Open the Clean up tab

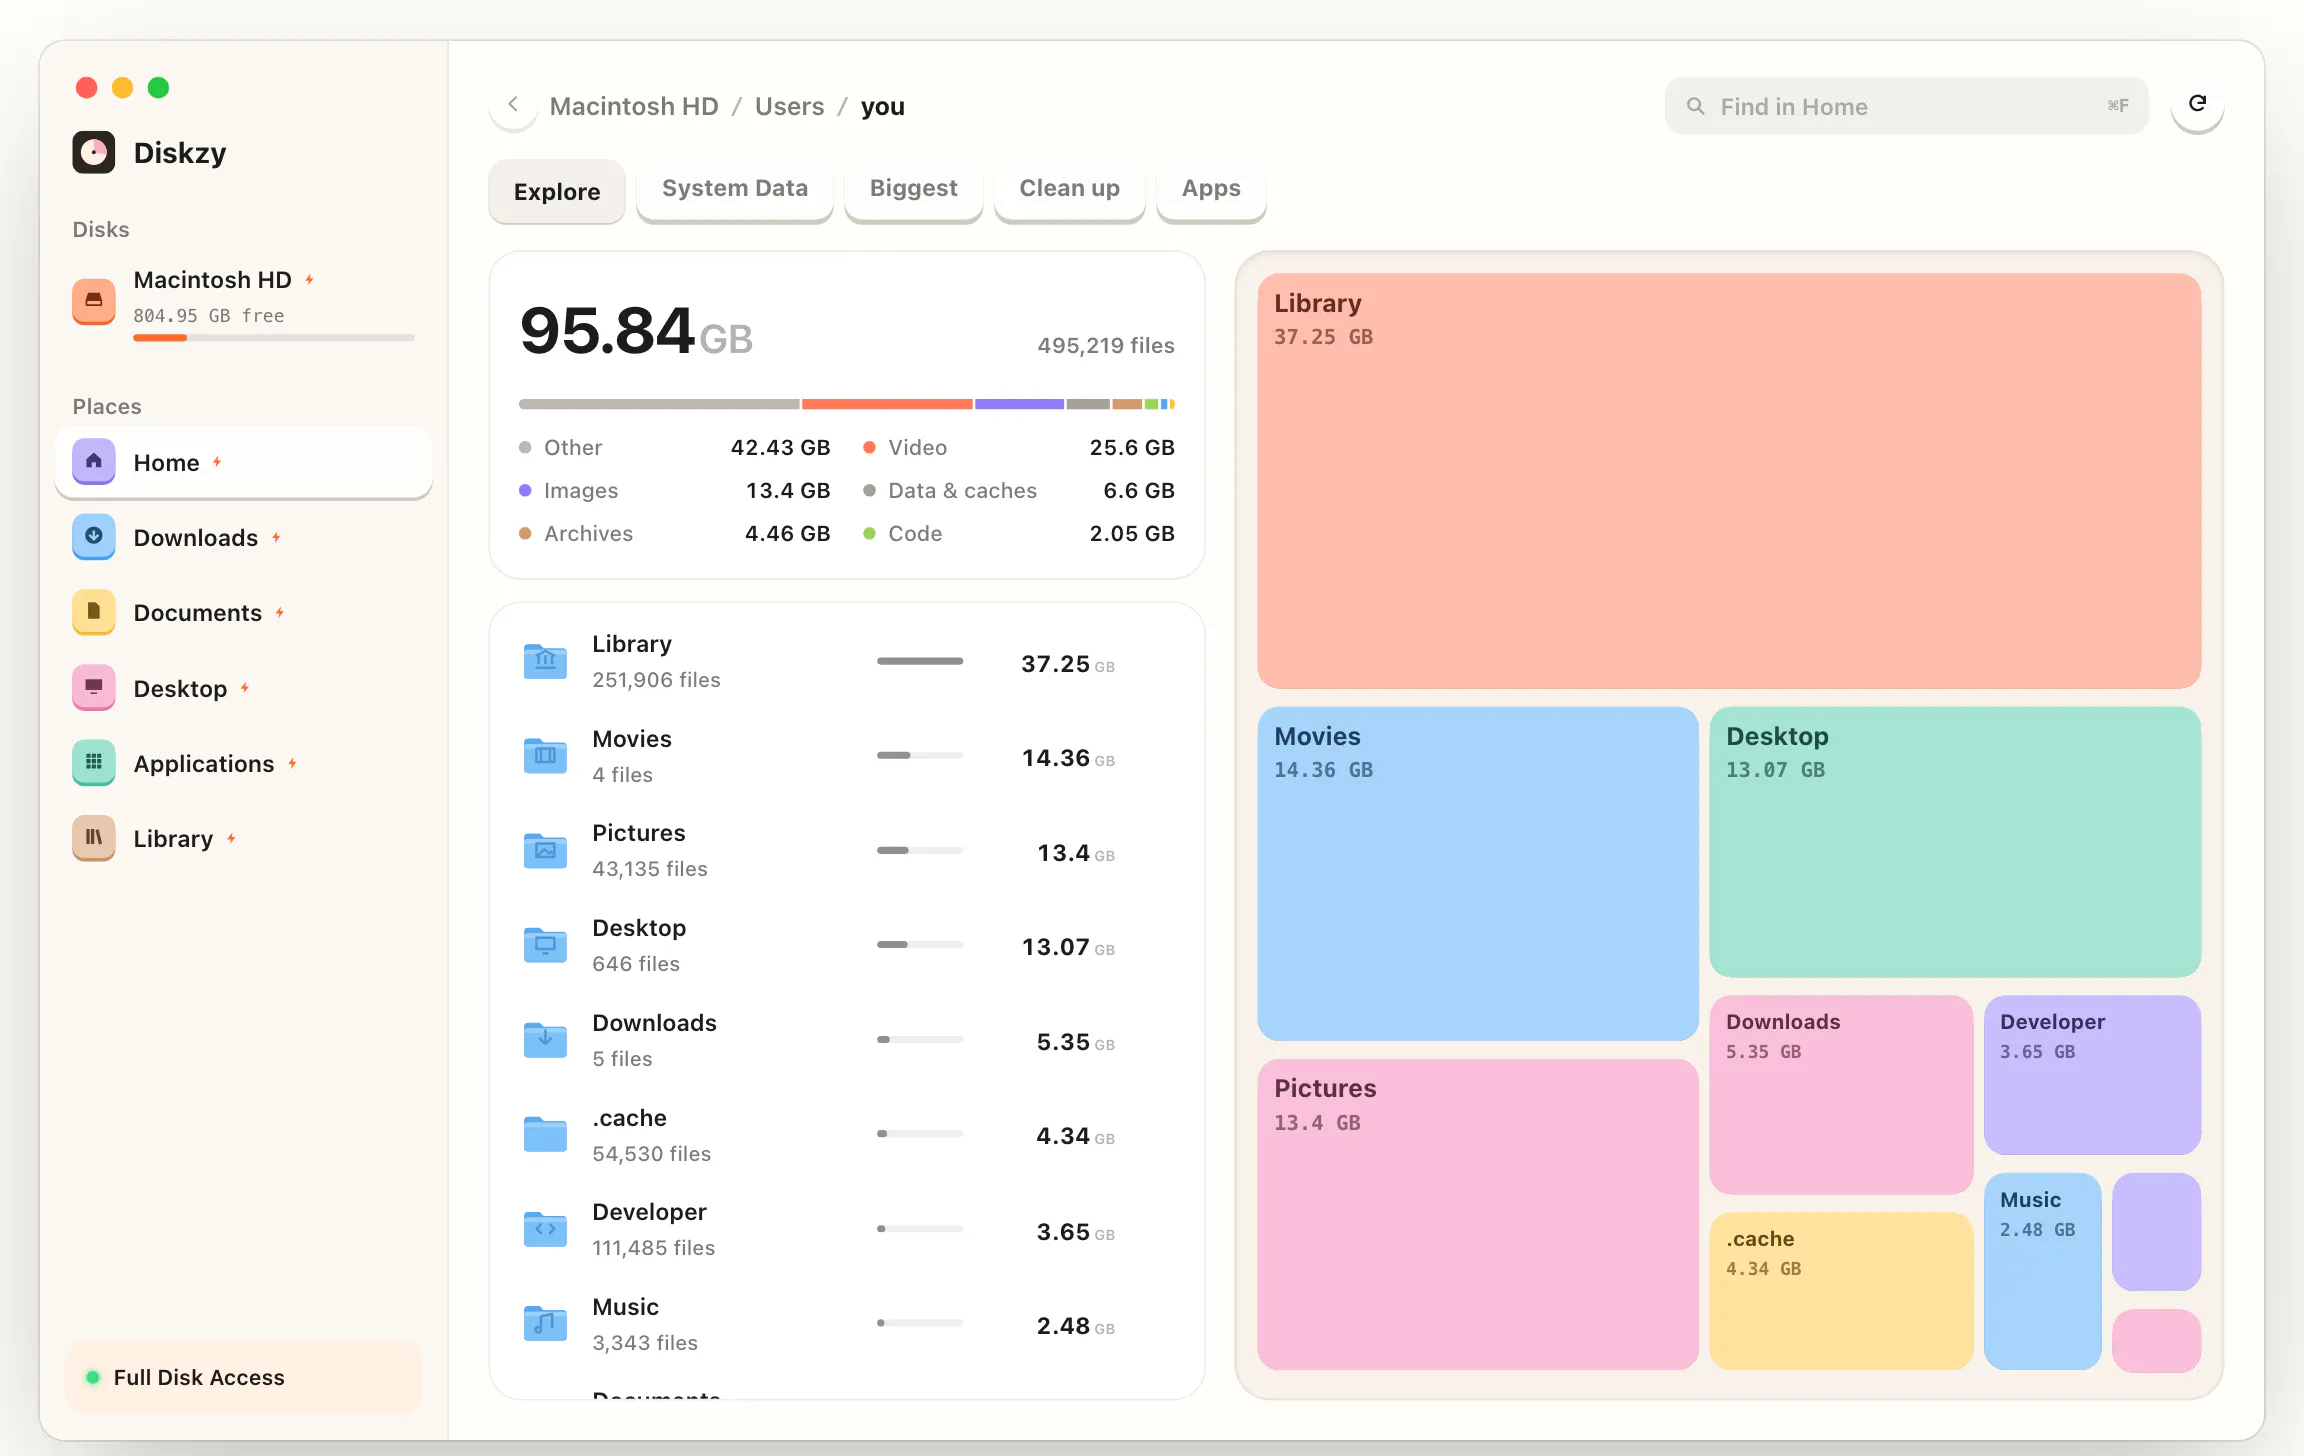[1070, 188]
